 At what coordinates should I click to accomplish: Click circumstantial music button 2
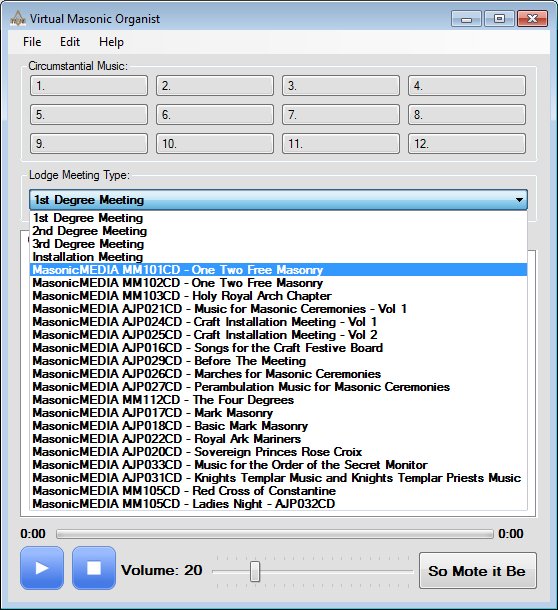[x=215, y=86]
